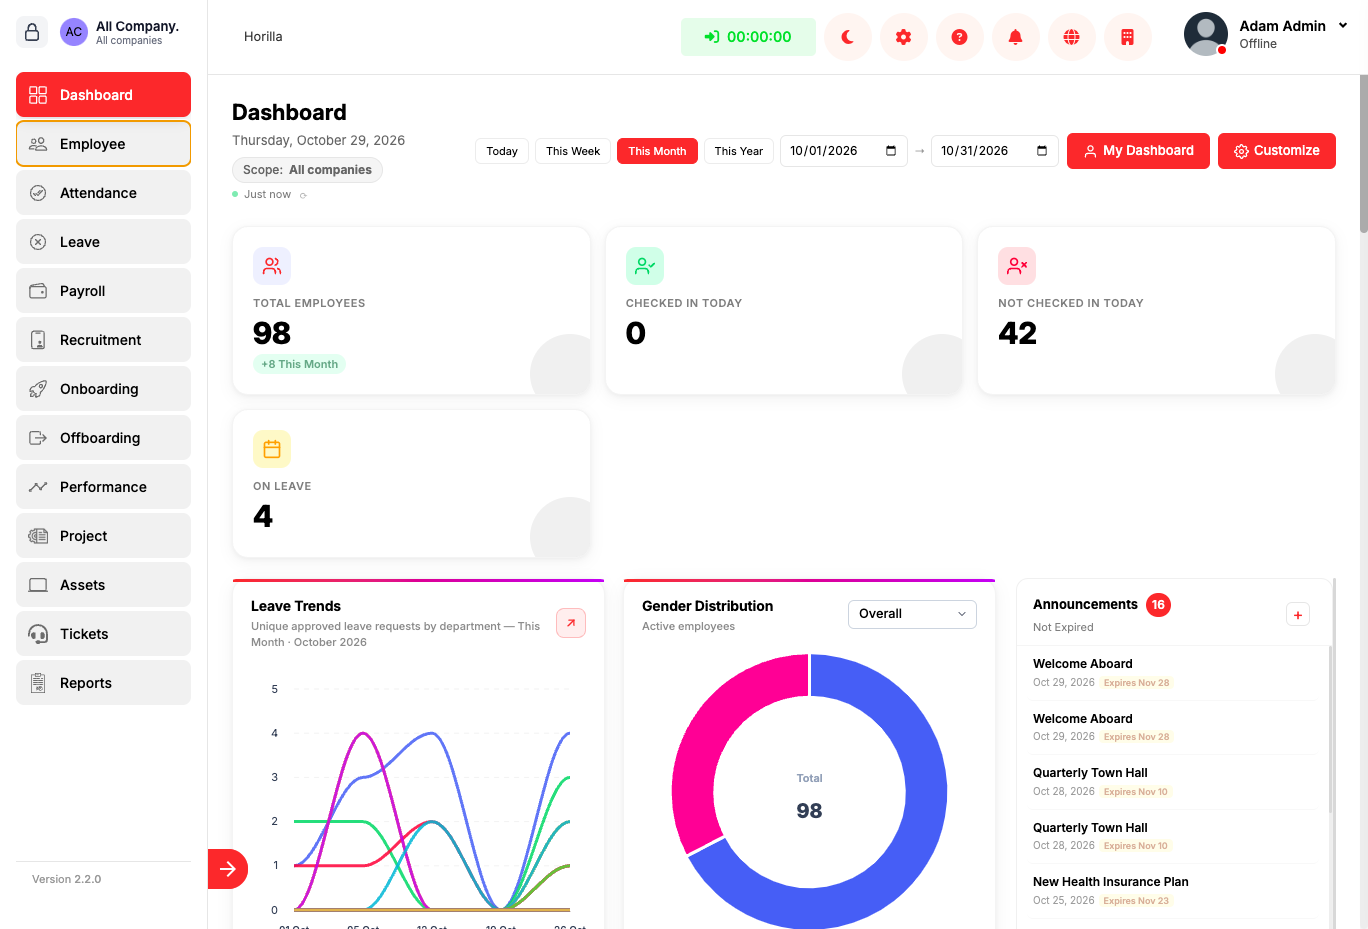Image resolution: width=1368 pixels, height=929 pixels.
Task: Select This Week date filter
Action: pos(573,151)
